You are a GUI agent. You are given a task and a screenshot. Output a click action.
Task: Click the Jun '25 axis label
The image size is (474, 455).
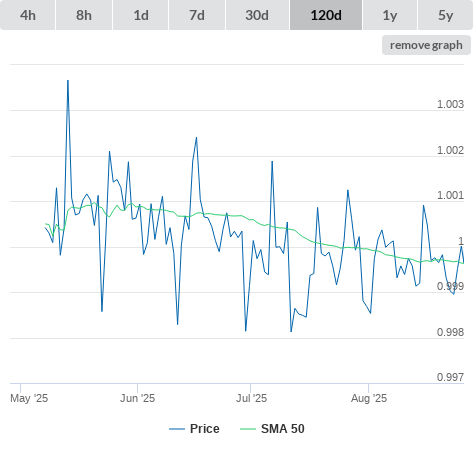(x=137, y=398)
